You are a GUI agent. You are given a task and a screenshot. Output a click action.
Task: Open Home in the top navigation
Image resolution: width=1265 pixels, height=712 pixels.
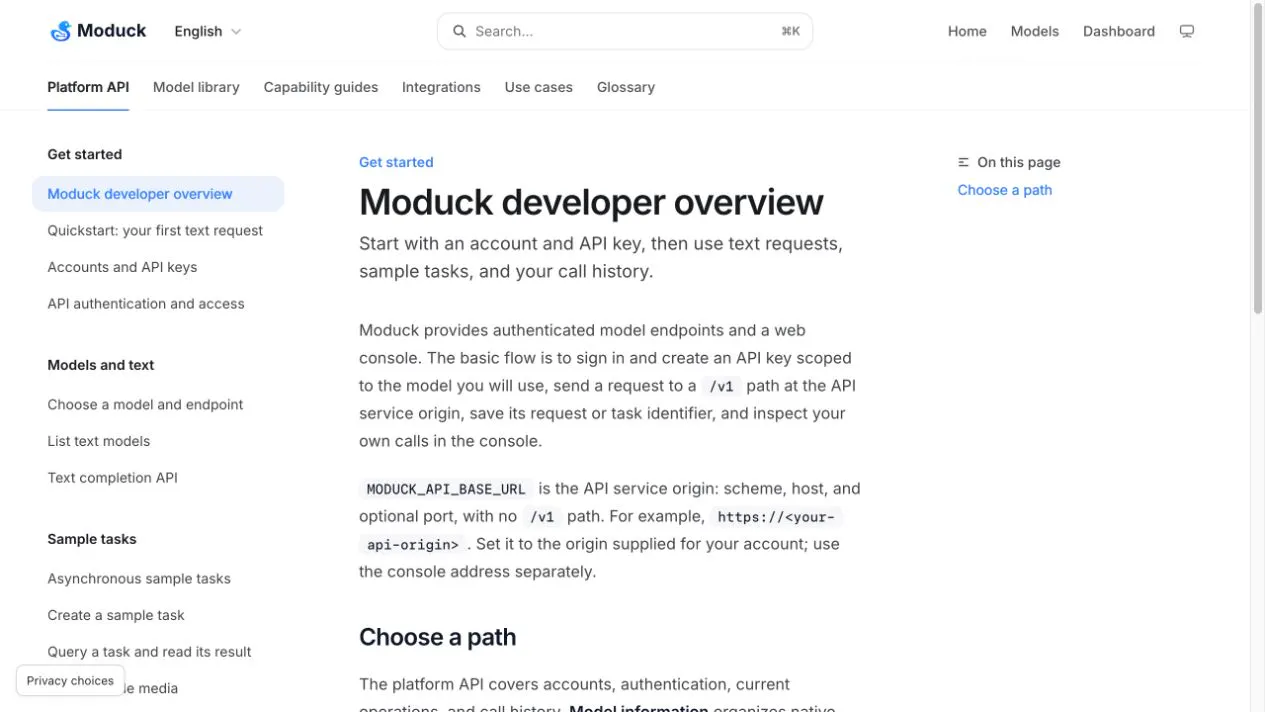[967, 31]
